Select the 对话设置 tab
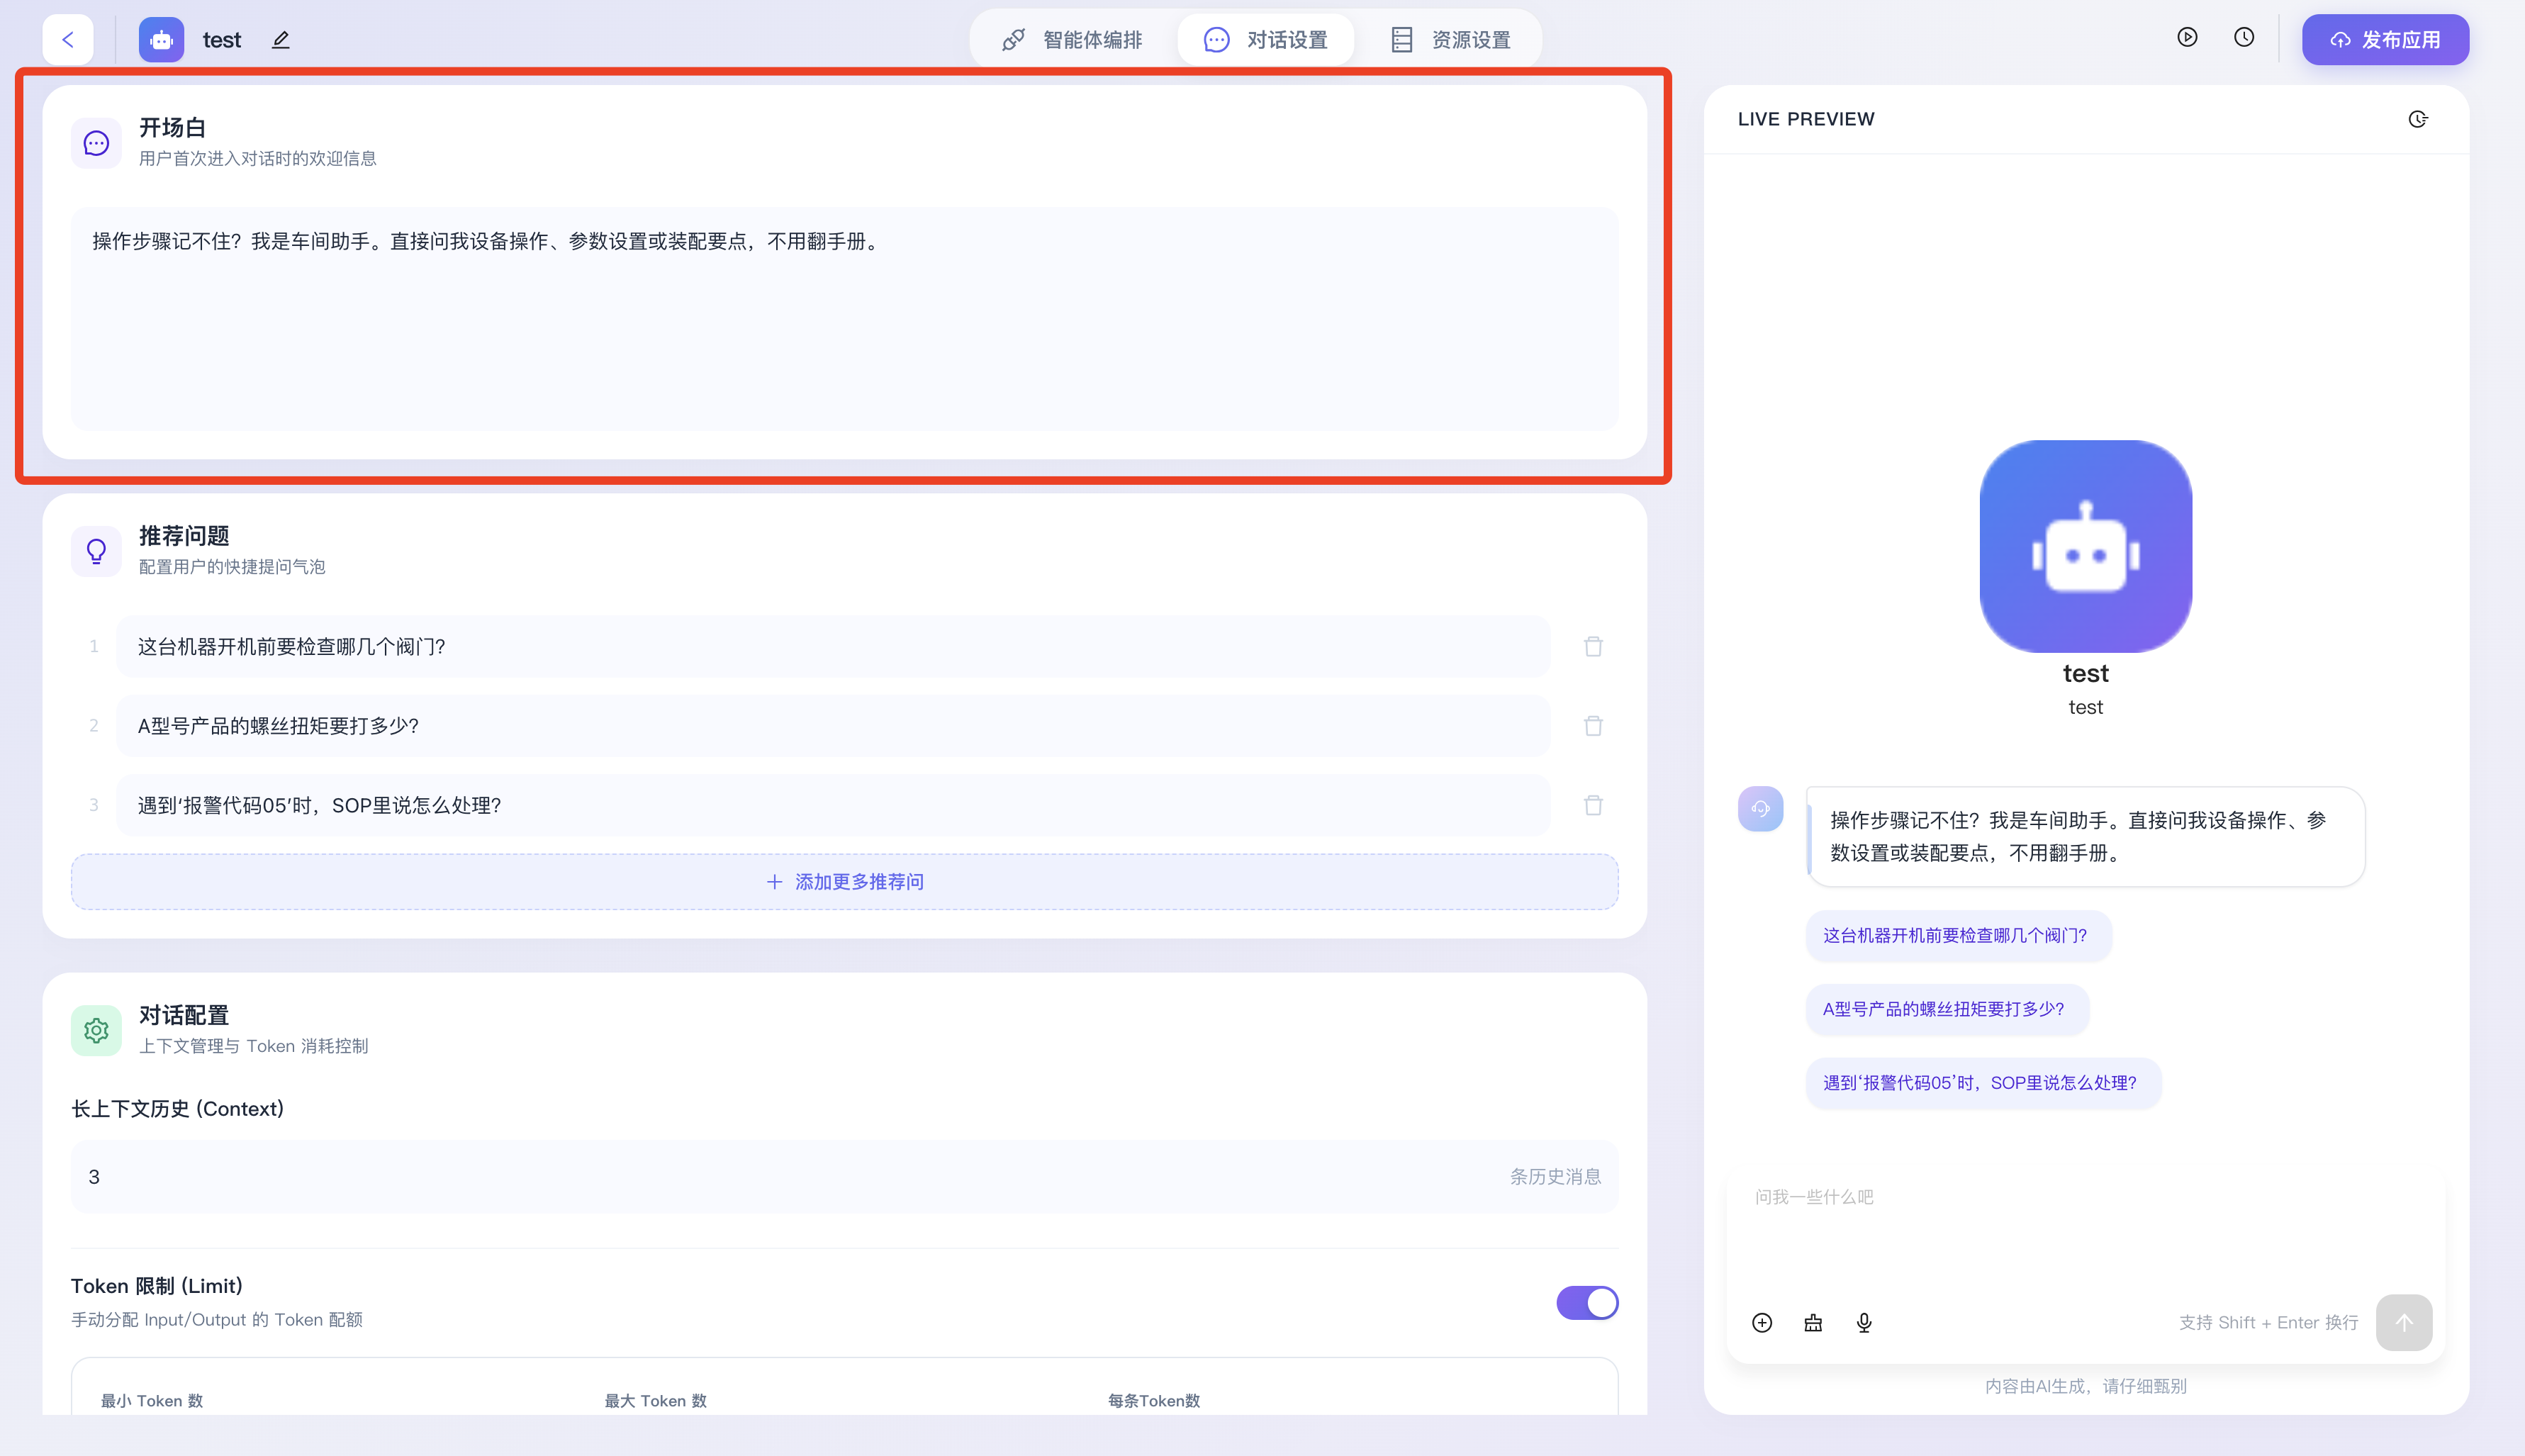This screenshot has width=2525, height=1456. [1266, 40]
